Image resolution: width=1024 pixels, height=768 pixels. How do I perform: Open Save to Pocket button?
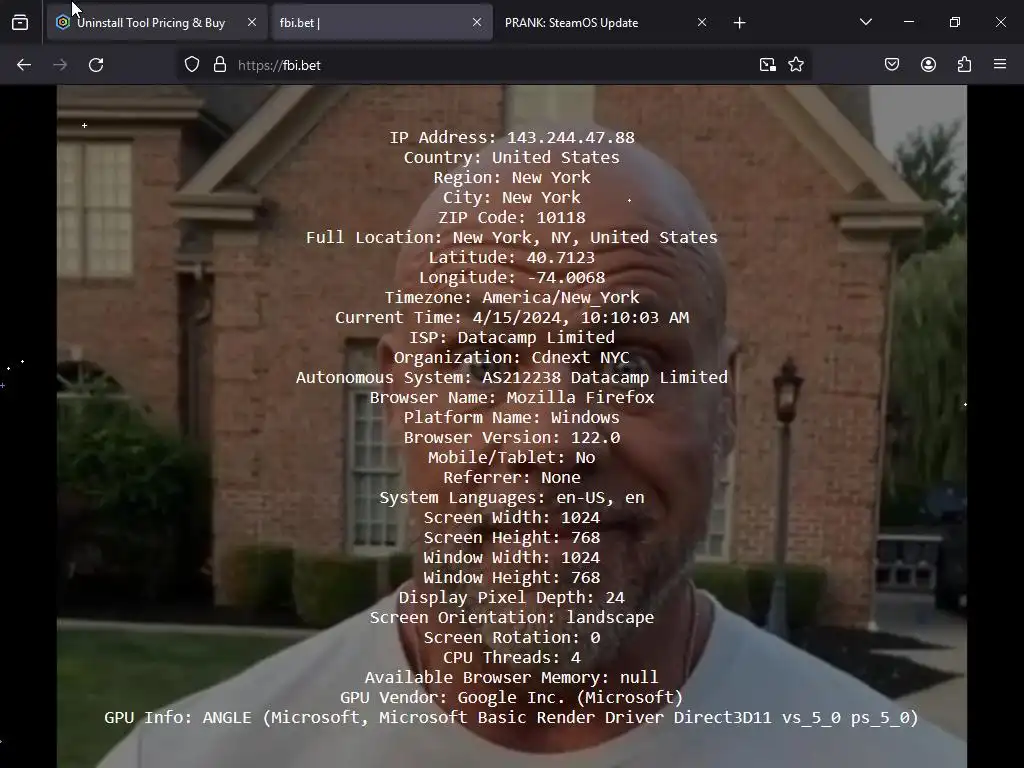pos(892,65)
